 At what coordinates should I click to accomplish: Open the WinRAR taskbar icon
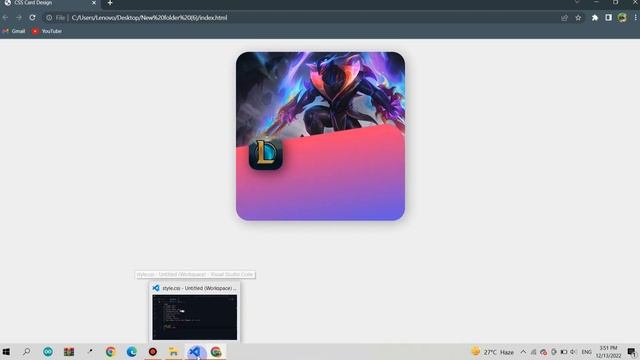click(69, 351)
